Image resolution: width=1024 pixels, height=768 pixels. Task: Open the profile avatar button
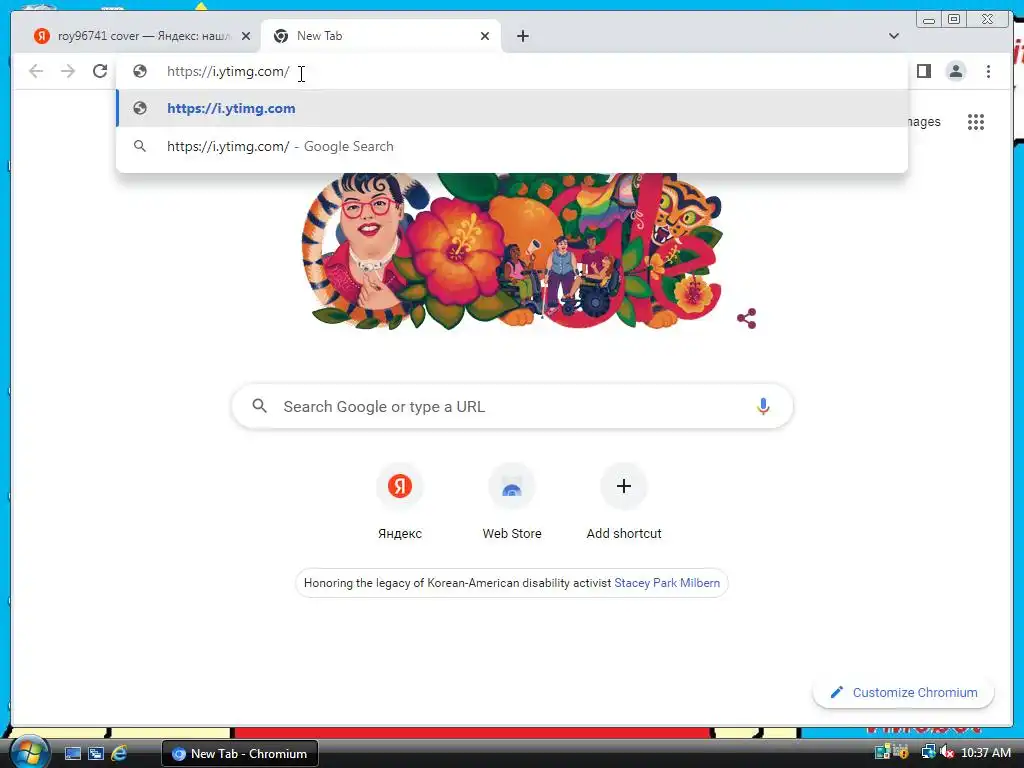(955, 71)
